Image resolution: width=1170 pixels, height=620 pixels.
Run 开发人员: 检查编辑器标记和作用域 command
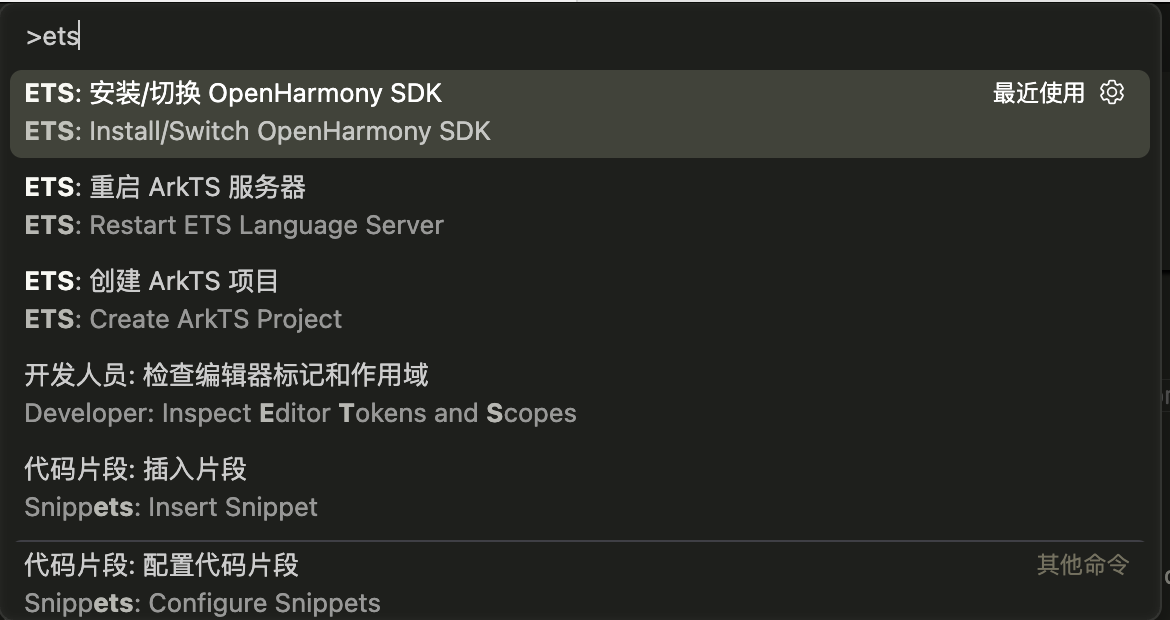click(x=226, y=375)
